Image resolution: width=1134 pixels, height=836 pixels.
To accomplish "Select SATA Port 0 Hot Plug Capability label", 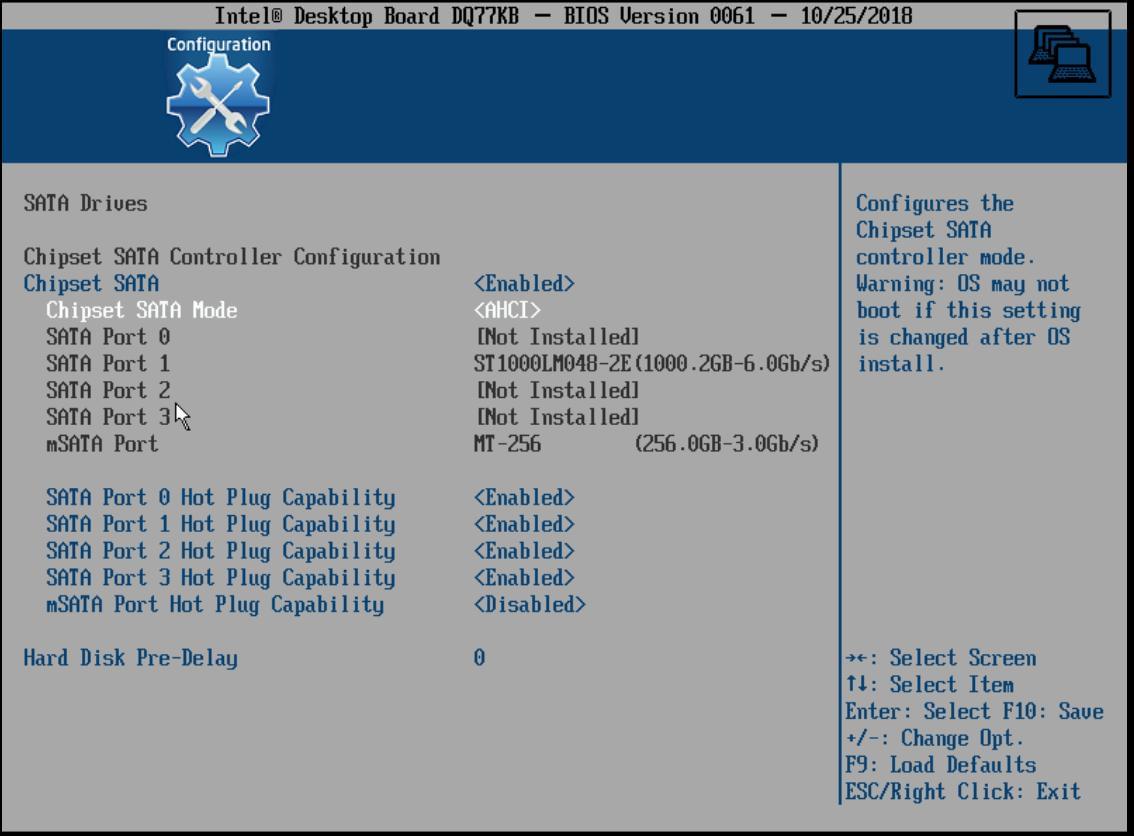I will tap(221, 498).
